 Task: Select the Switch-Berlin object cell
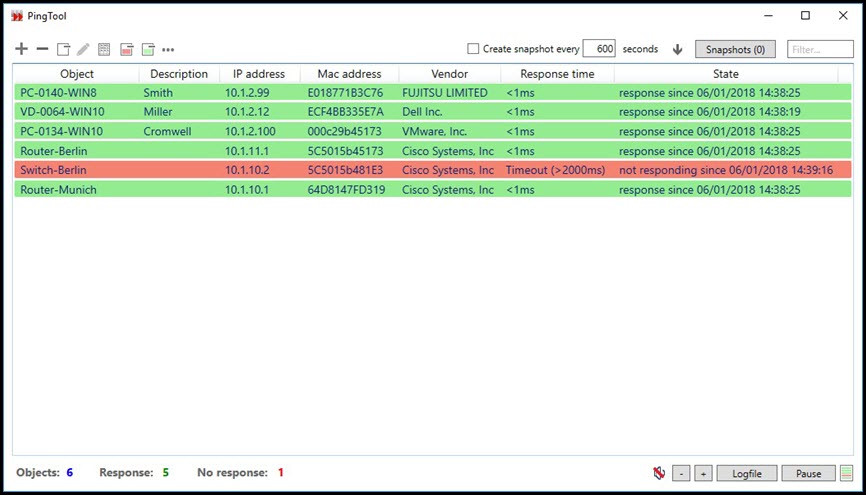coord(54,170)
